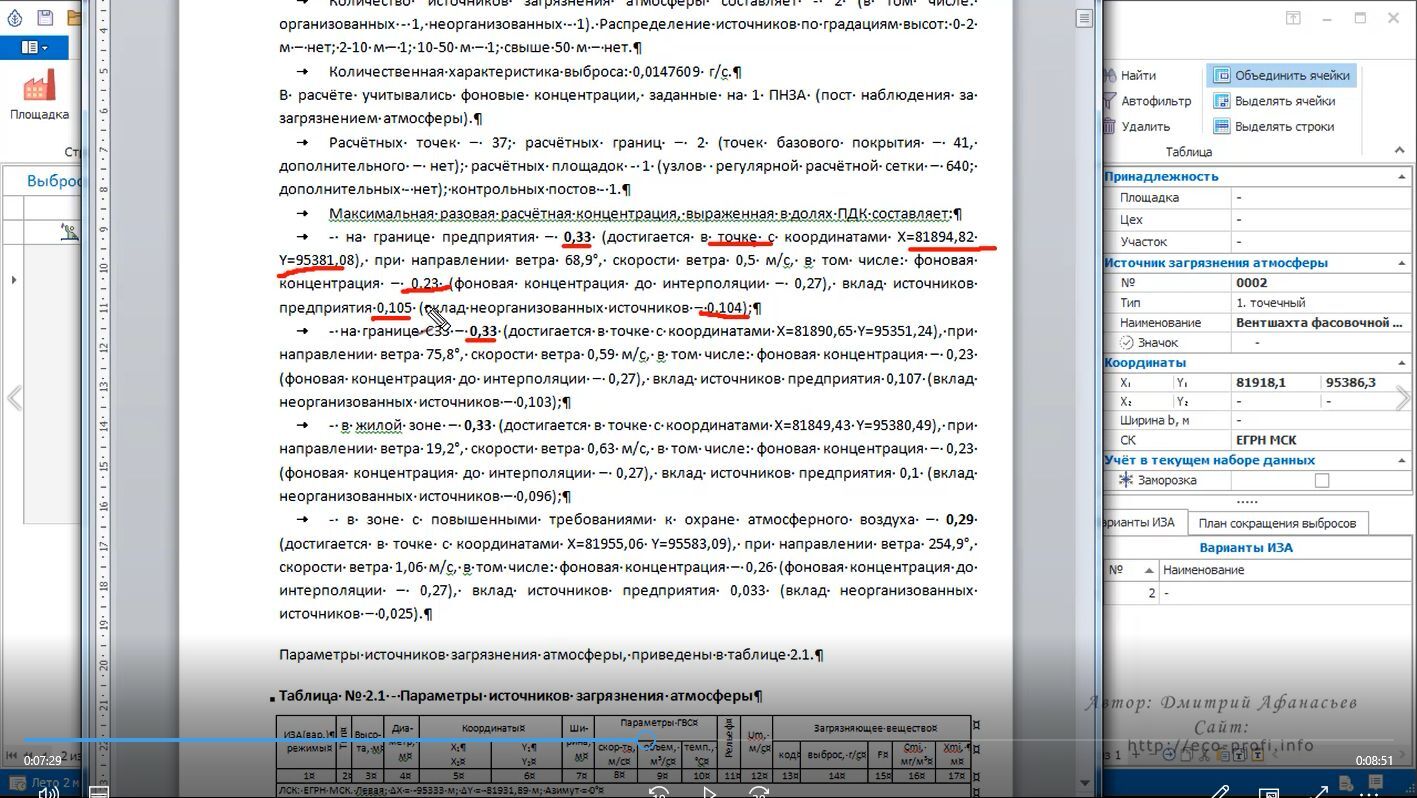Edit Наименование 'Вентшахта фасовочной' field
This screenshot has height=798, width=1417.
tap(1321, 323)
